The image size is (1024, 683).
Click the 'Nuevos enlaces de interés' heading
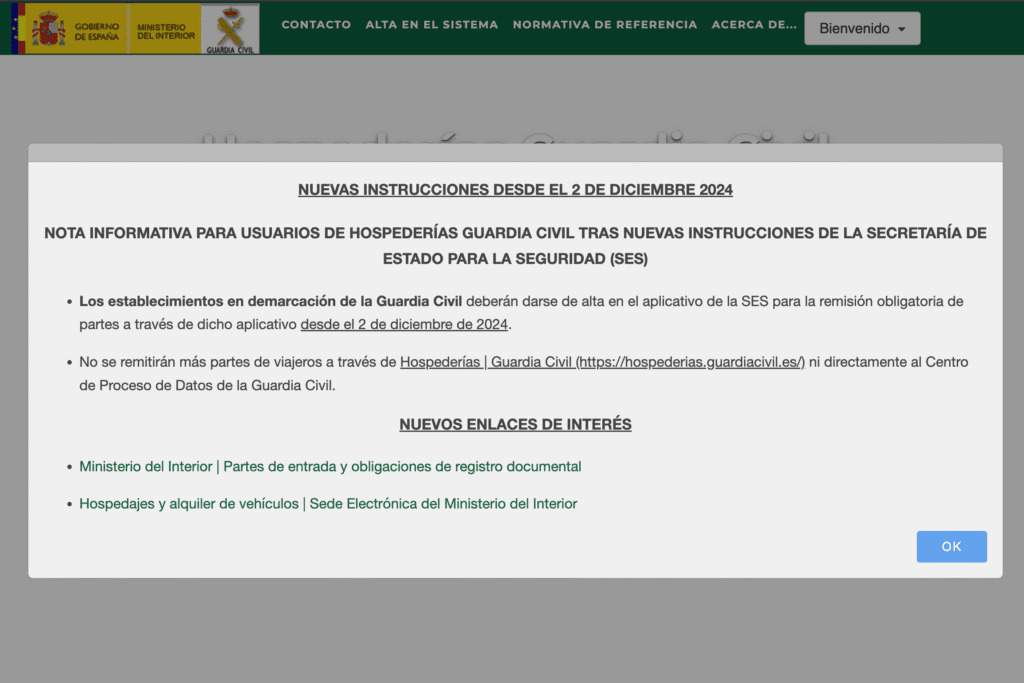pos(515,424)
